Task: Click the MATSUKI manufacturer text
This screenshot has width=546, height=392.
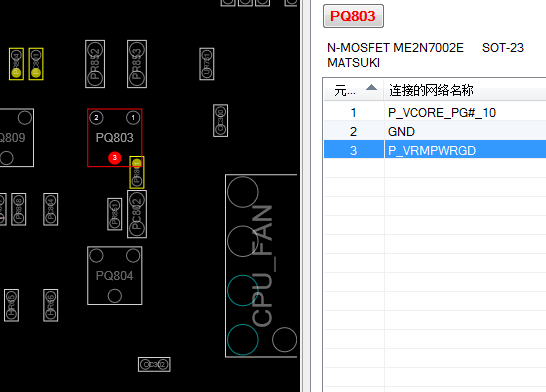Action: pyautogui.click(x=353, y=63)
